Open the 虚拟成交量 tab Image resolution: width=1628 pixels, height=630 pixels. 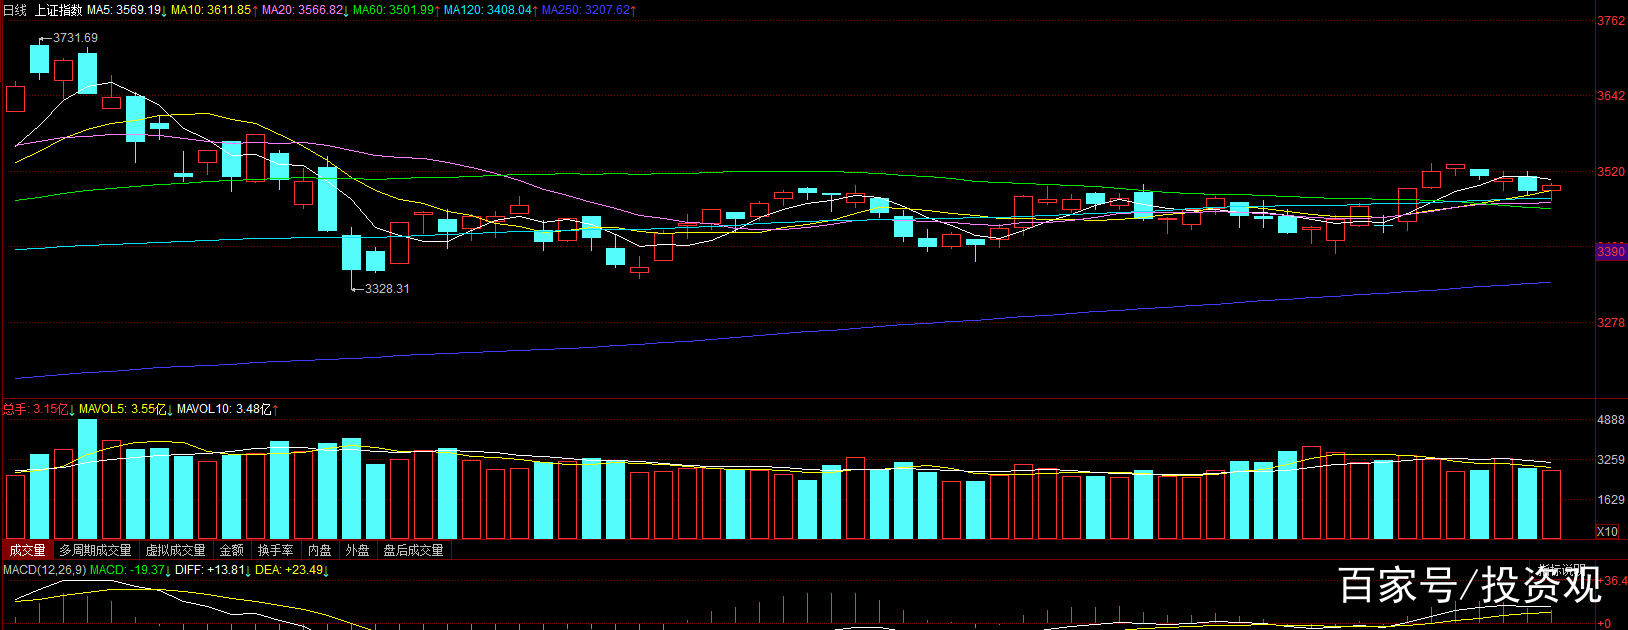(176, 550)
